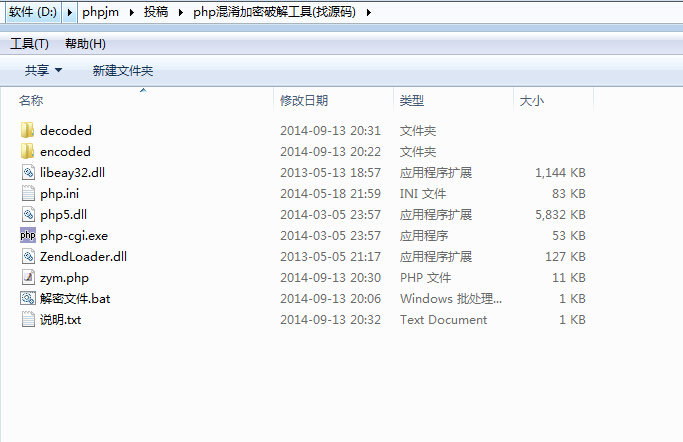Navigate to phpjm breadcrumb folder
The width and height of the screenshot is (683, 442).
point(100,12)
